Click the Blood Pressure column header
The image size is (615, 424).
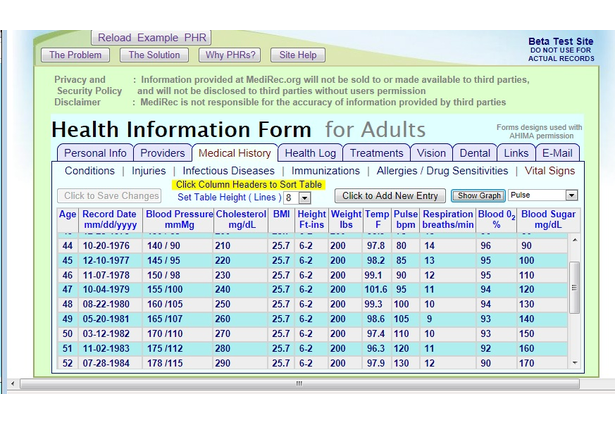click(178, 219)
